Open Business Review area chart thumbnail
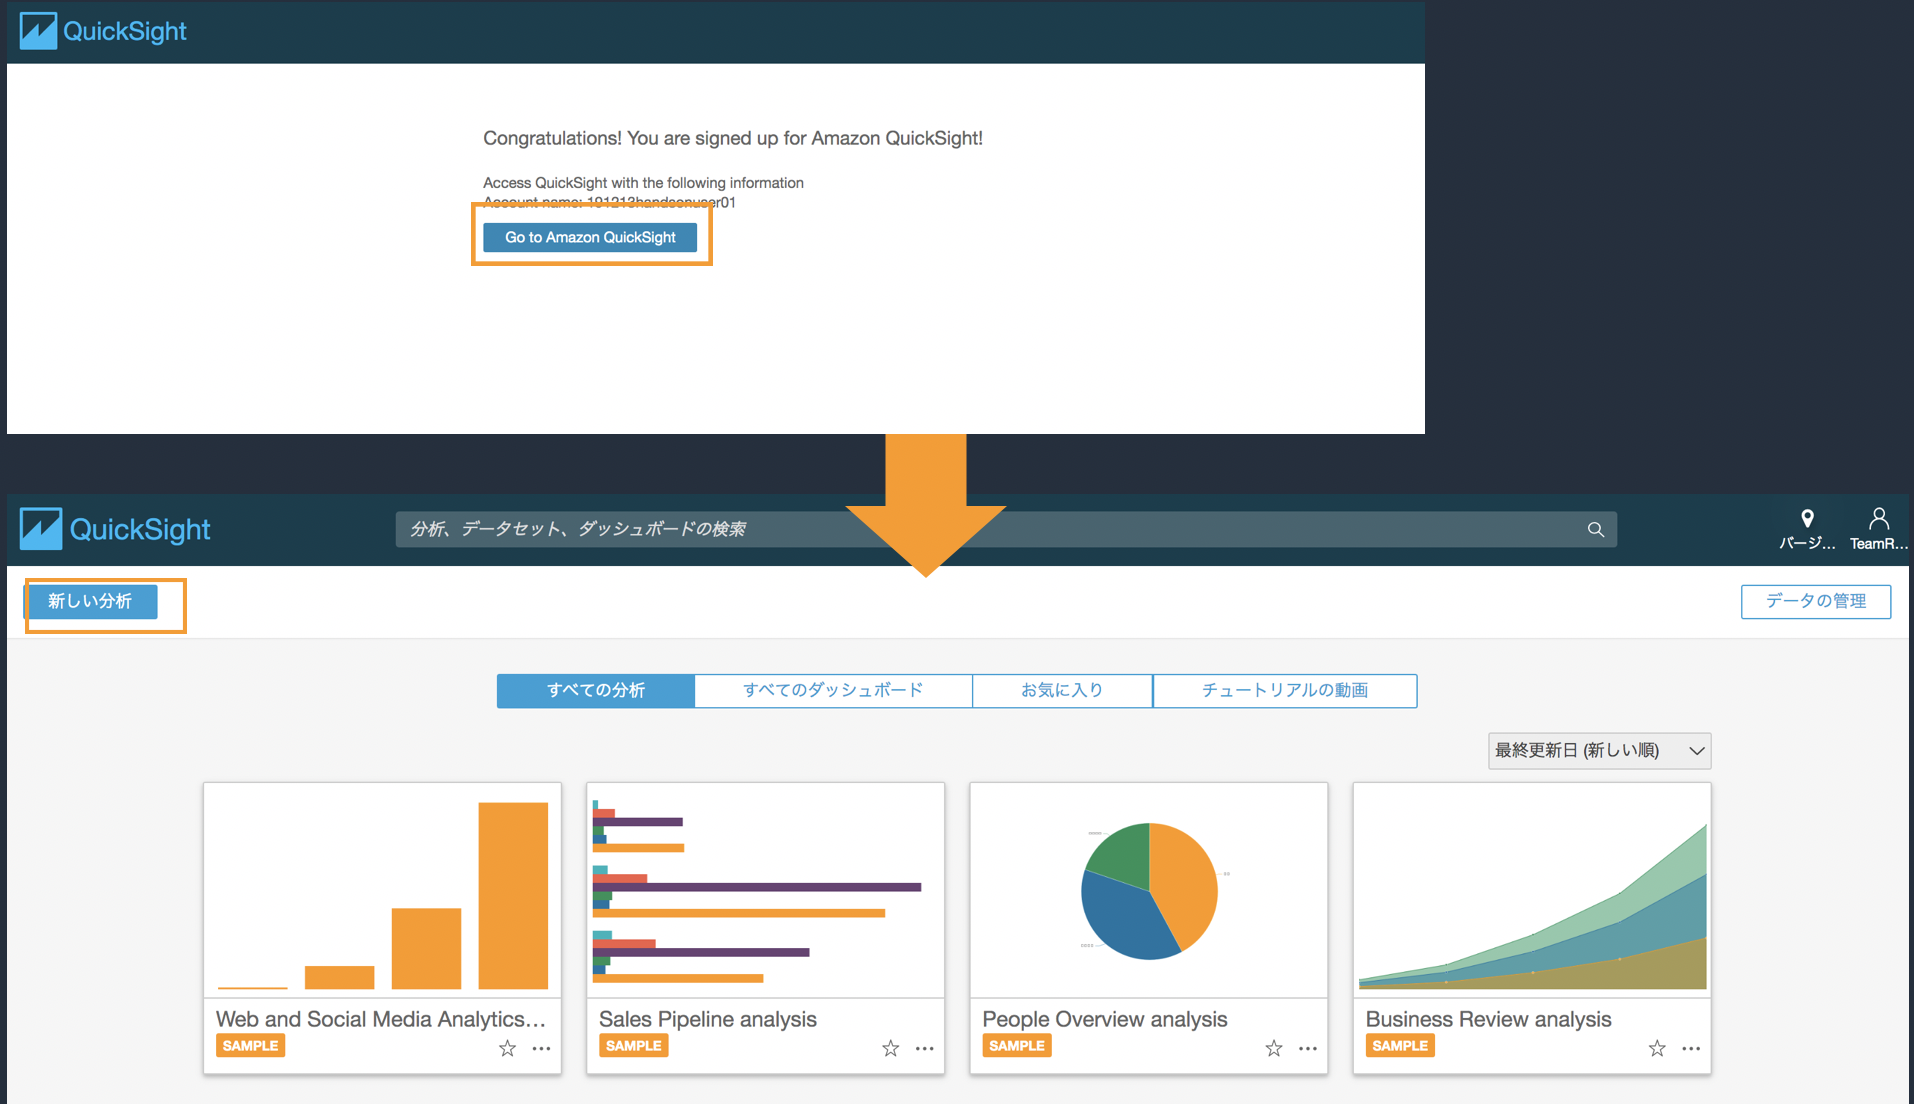Screen dimensions: 1914x1104 click(x=1532, y=890)
